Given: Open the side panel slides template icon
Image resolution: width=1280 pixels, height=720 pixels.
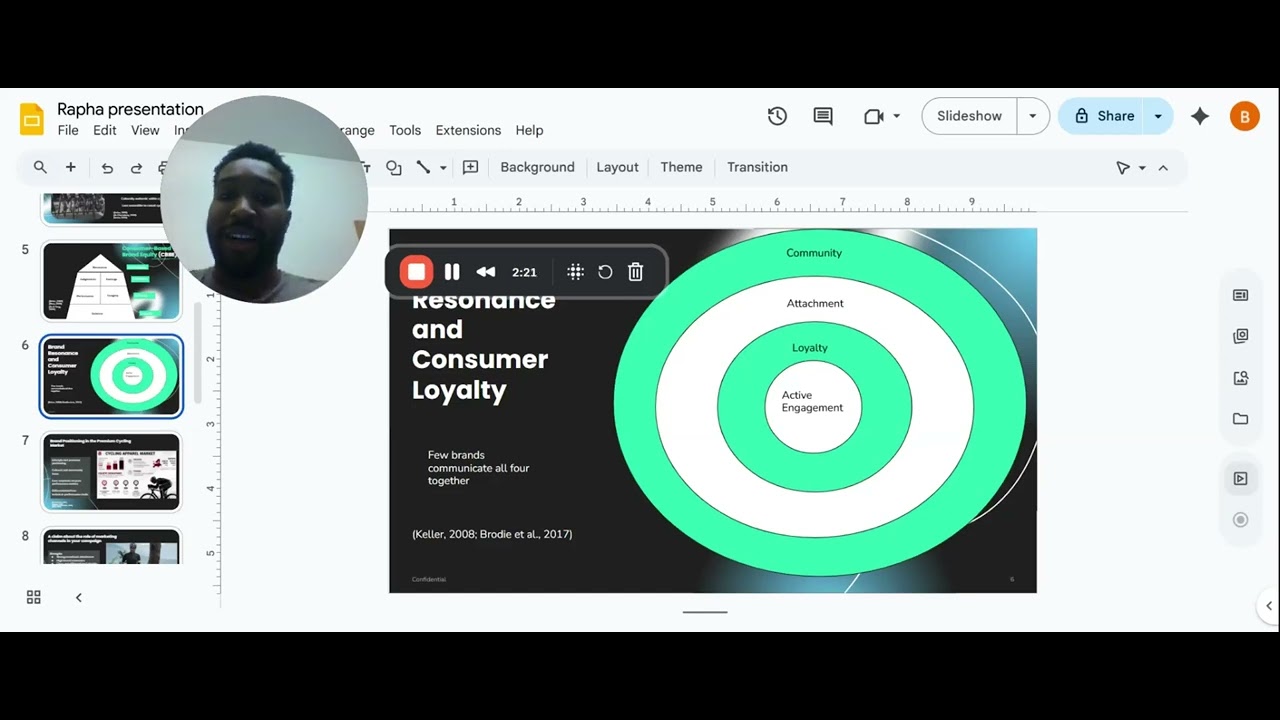Looking at the screenshot, I should (x=1241, y=295).
